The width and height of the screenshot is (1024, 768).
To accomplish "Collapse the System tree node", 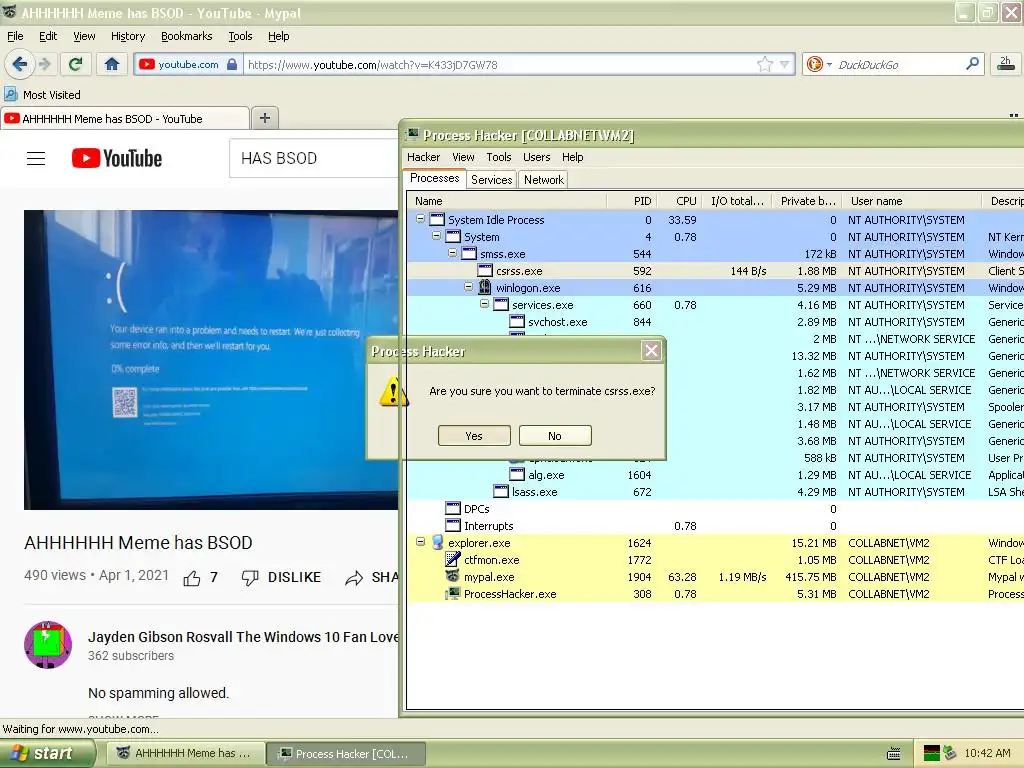I will coord(436,236).
